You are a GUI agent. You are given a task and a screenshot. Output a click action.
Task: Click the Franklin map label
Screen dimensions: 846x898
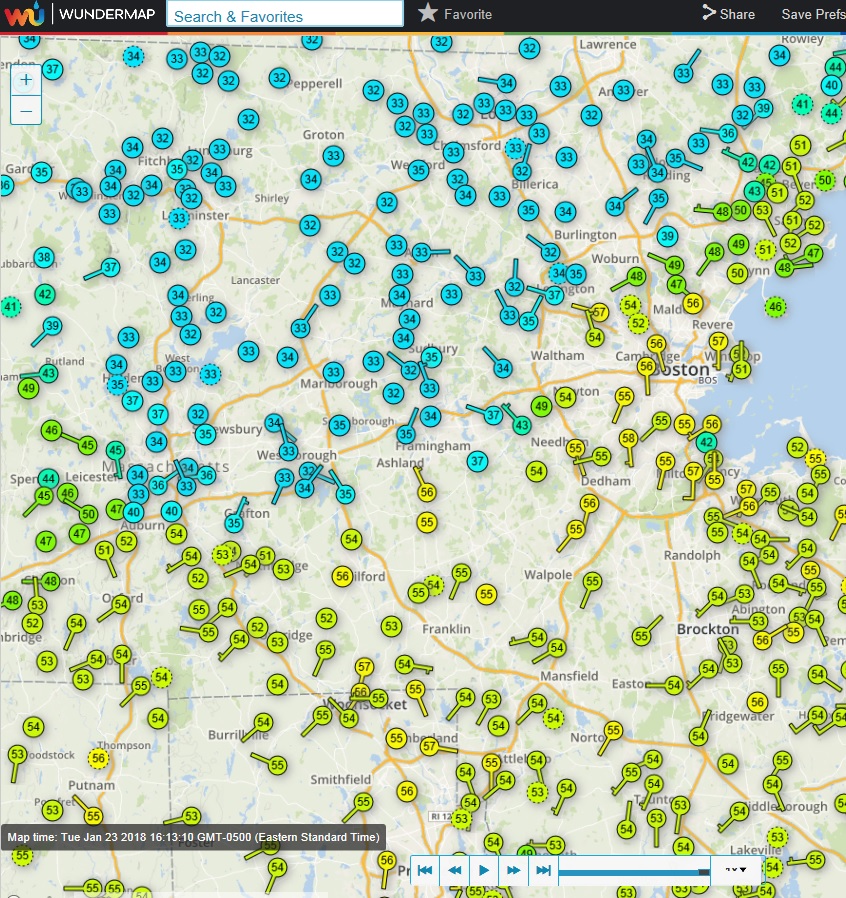[x=446, y=629]
